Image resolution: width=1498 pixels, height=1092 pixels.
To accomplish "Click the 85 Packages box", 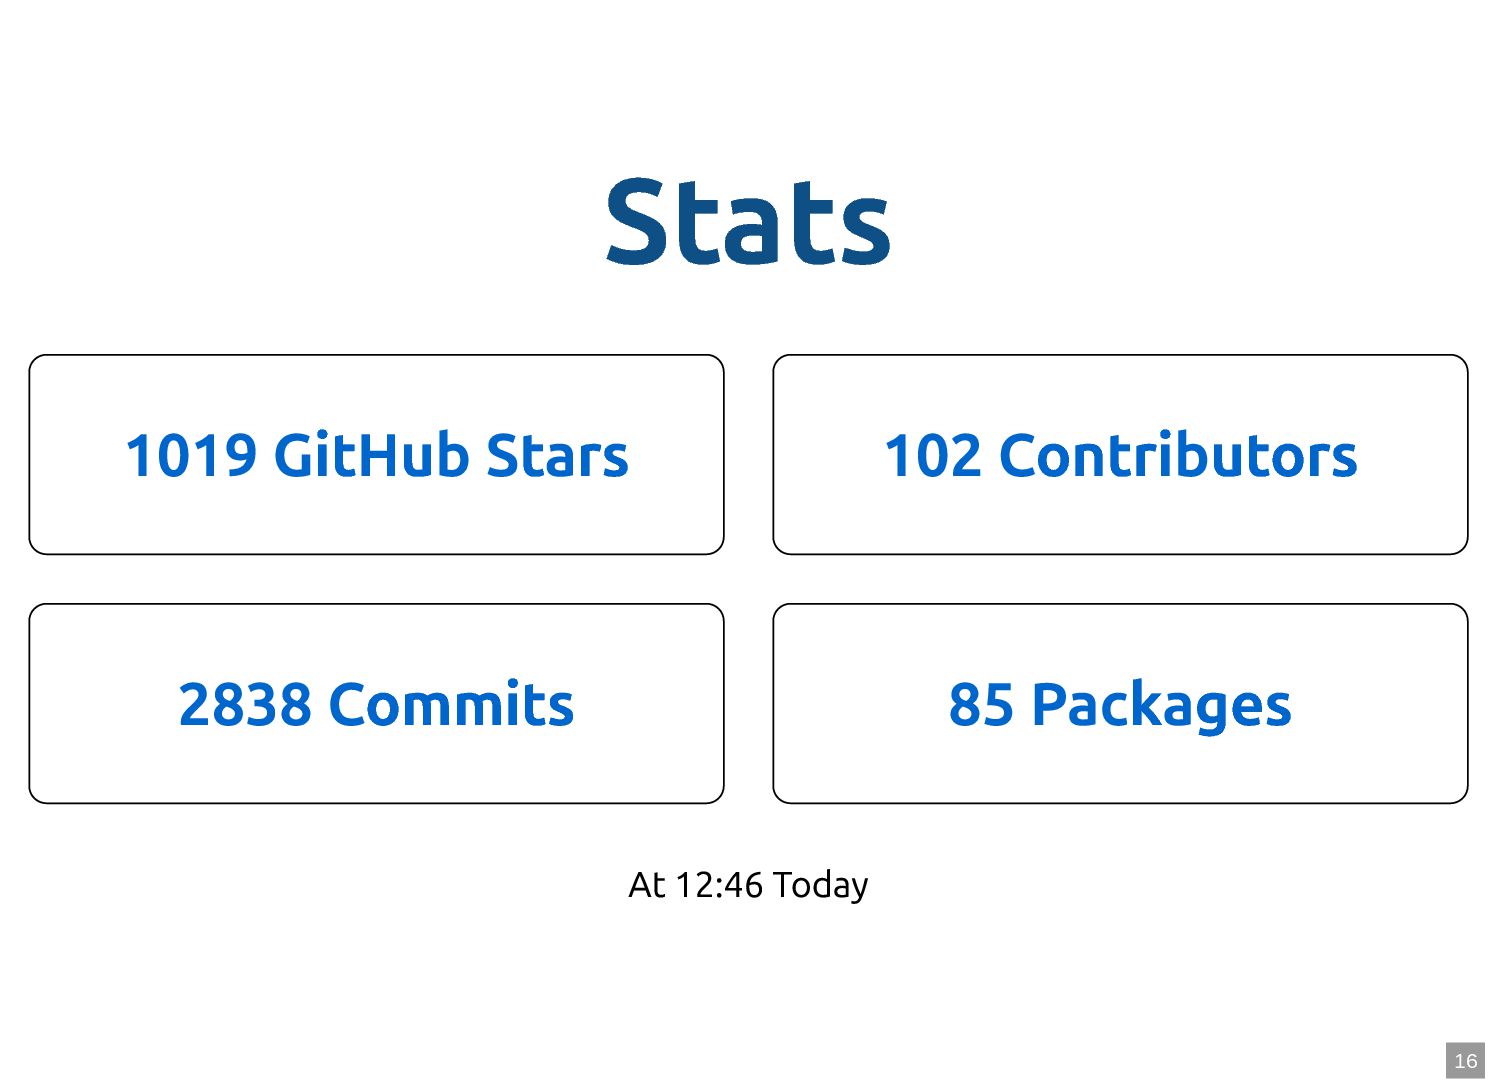I will click(1120, 703).
